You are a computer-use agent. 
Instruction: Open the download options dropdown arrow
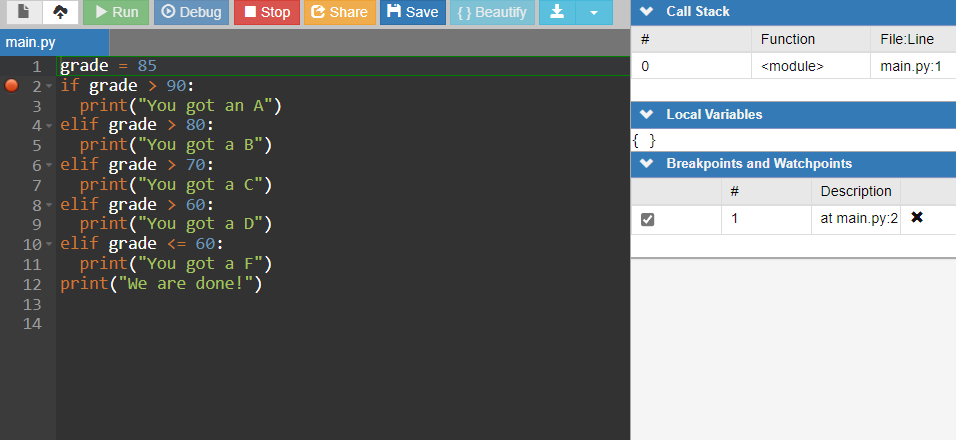(x=594, y=13)
